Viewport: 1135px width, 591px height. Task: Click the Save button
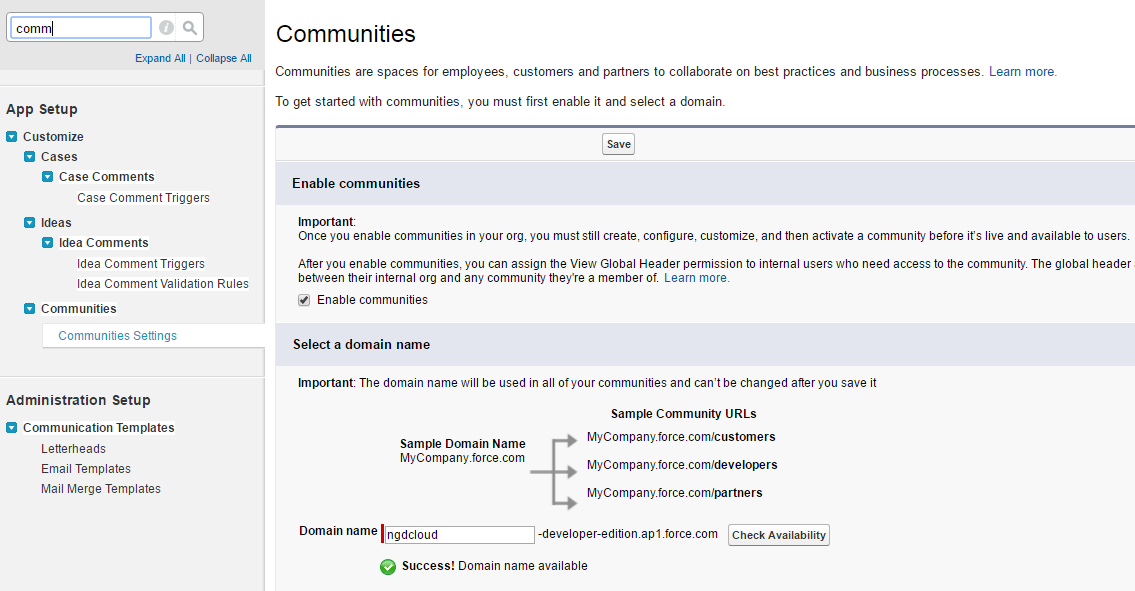point(618,143)
